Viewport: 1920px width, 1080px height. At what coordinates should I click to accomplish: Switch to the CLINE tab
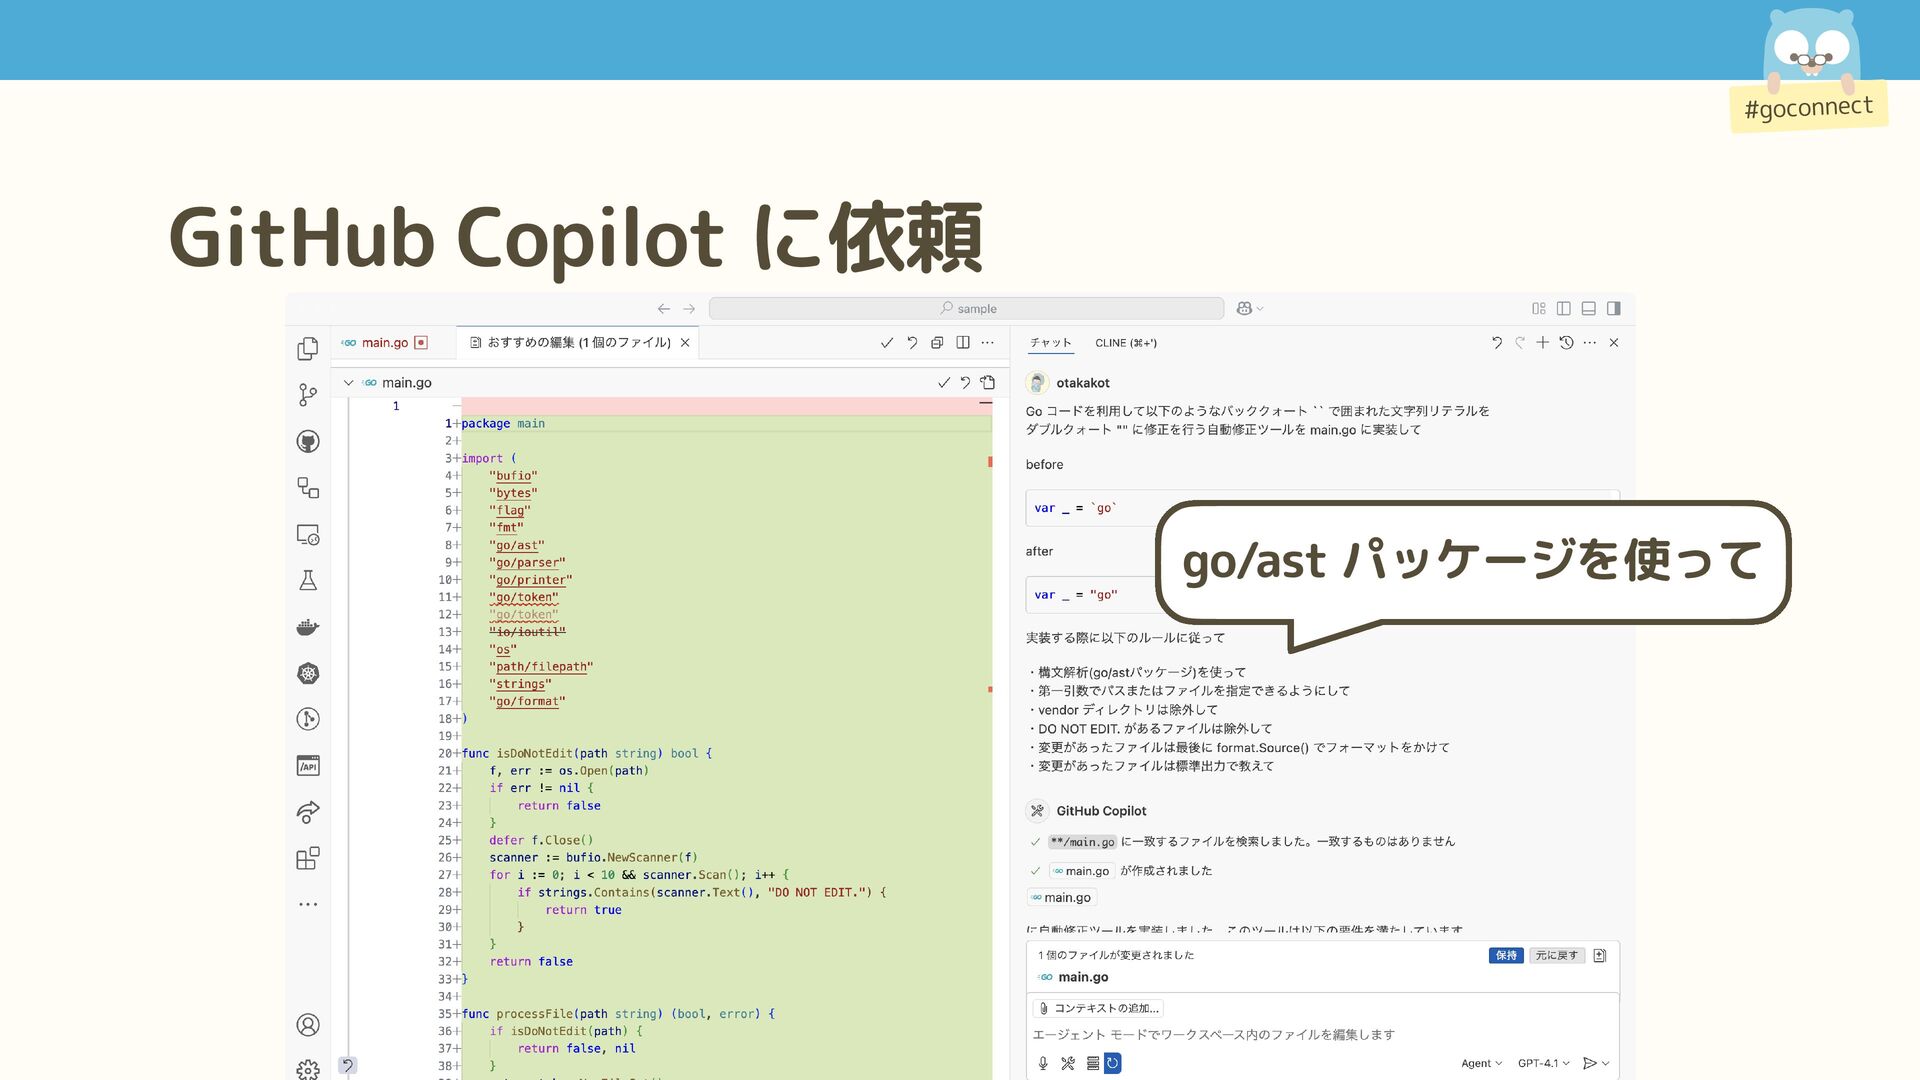1125,342
